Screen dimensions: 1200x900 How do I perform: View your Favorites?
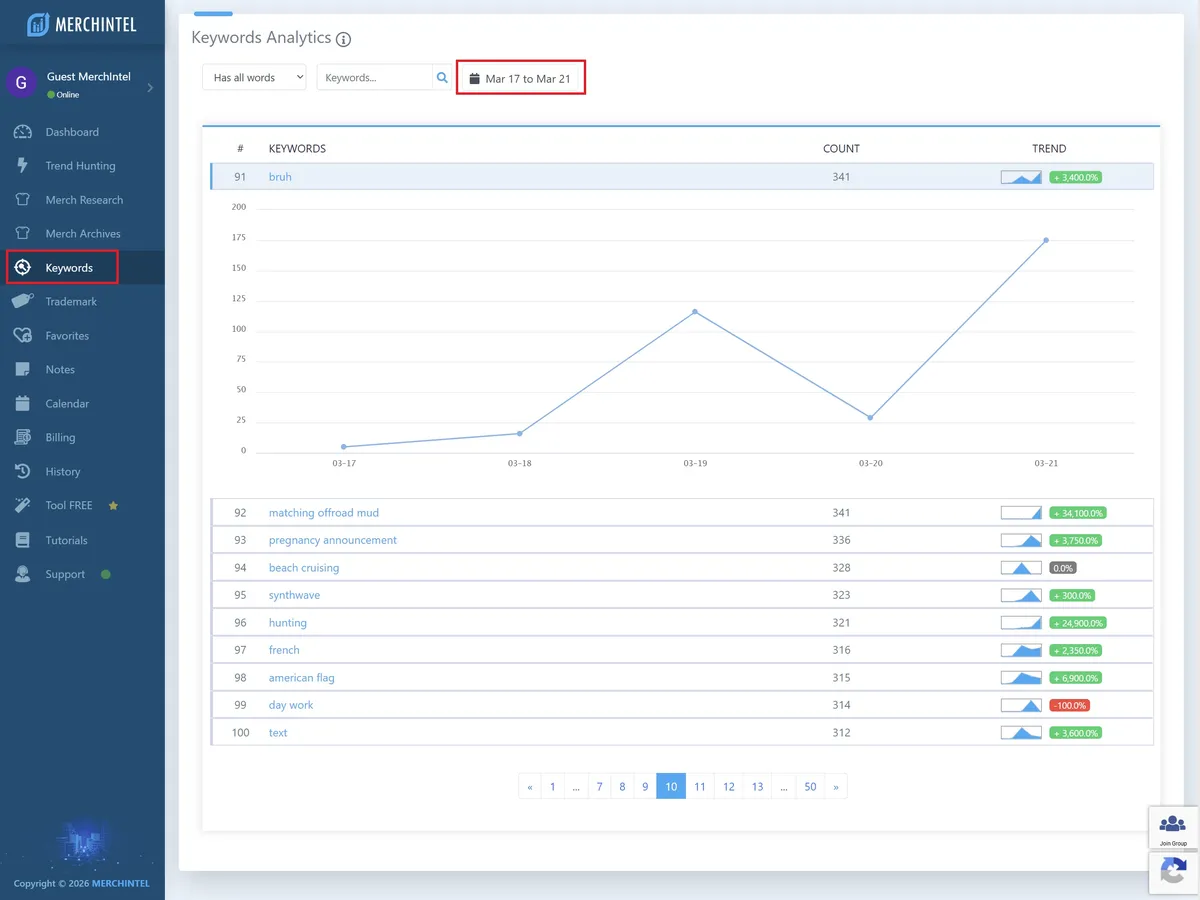click(66, 335)
